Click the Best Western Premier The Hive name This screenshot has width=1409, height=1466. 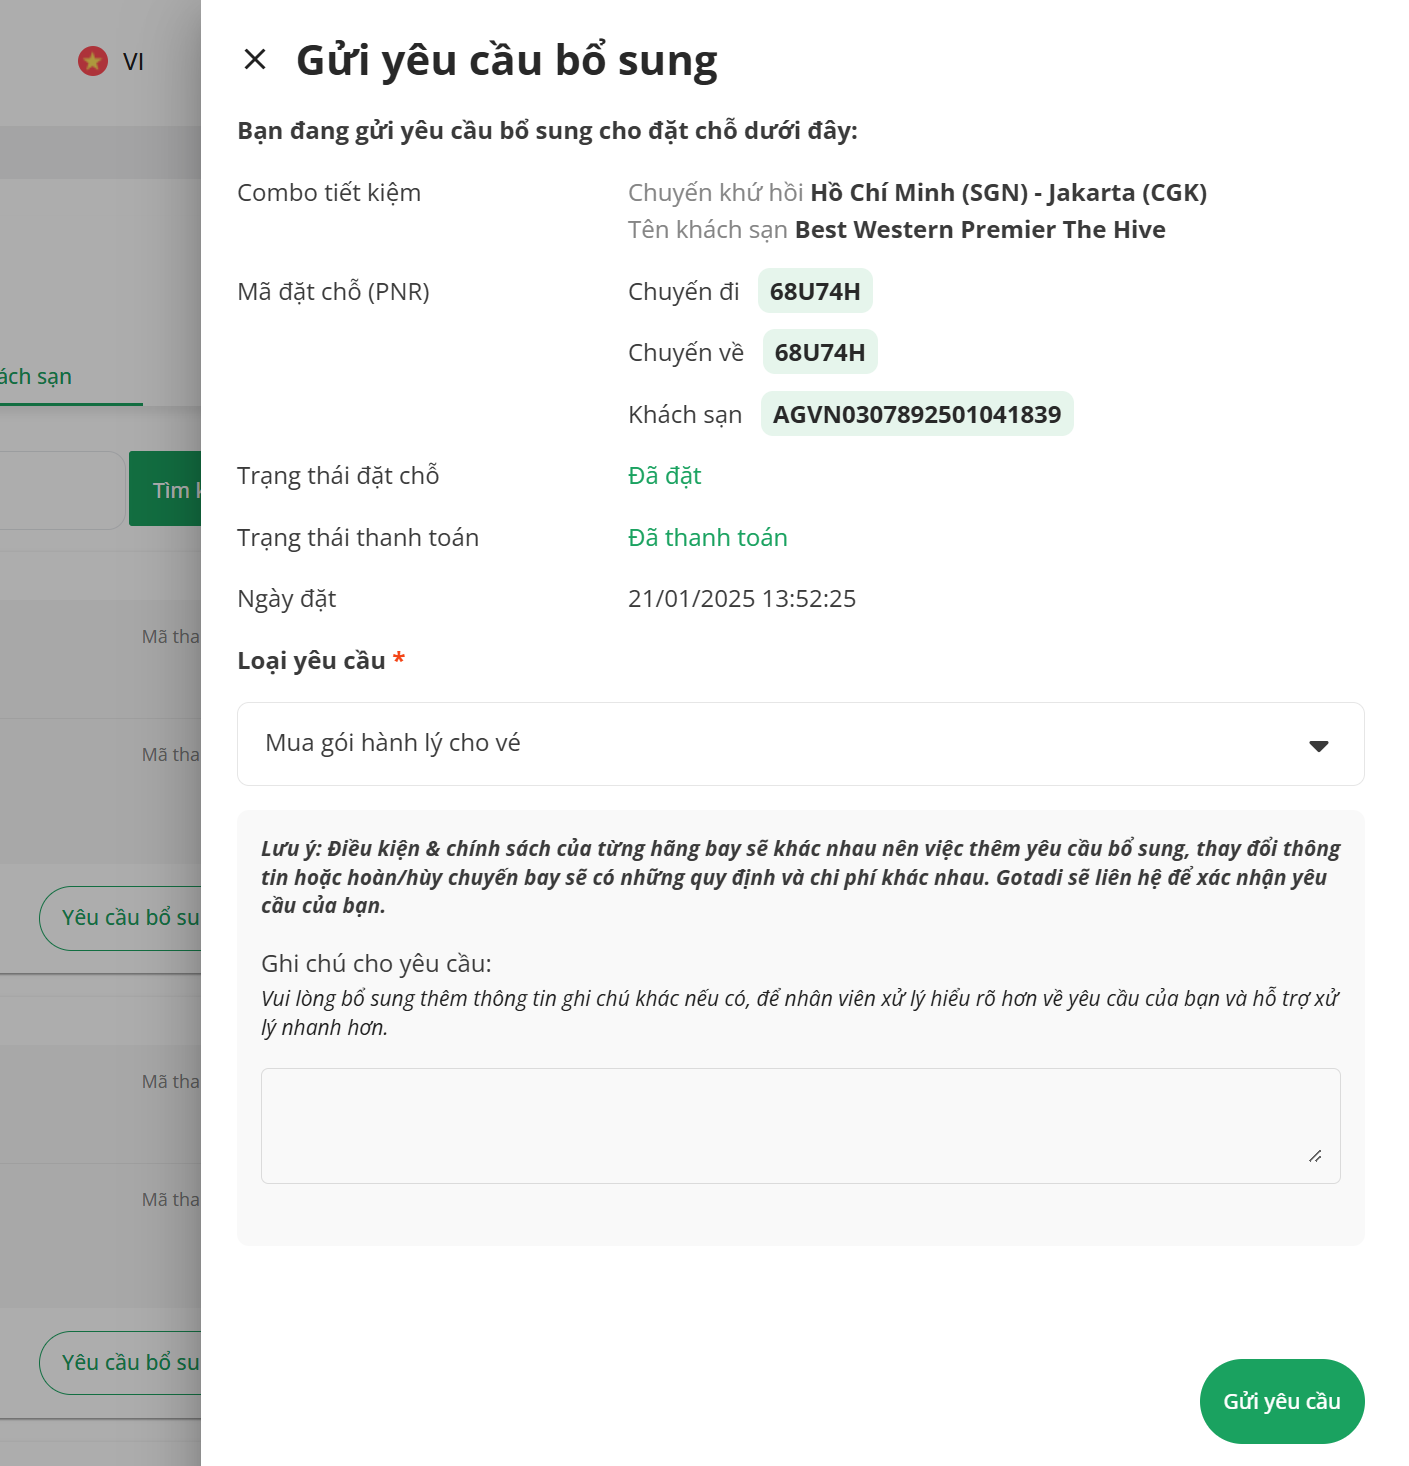980,230
